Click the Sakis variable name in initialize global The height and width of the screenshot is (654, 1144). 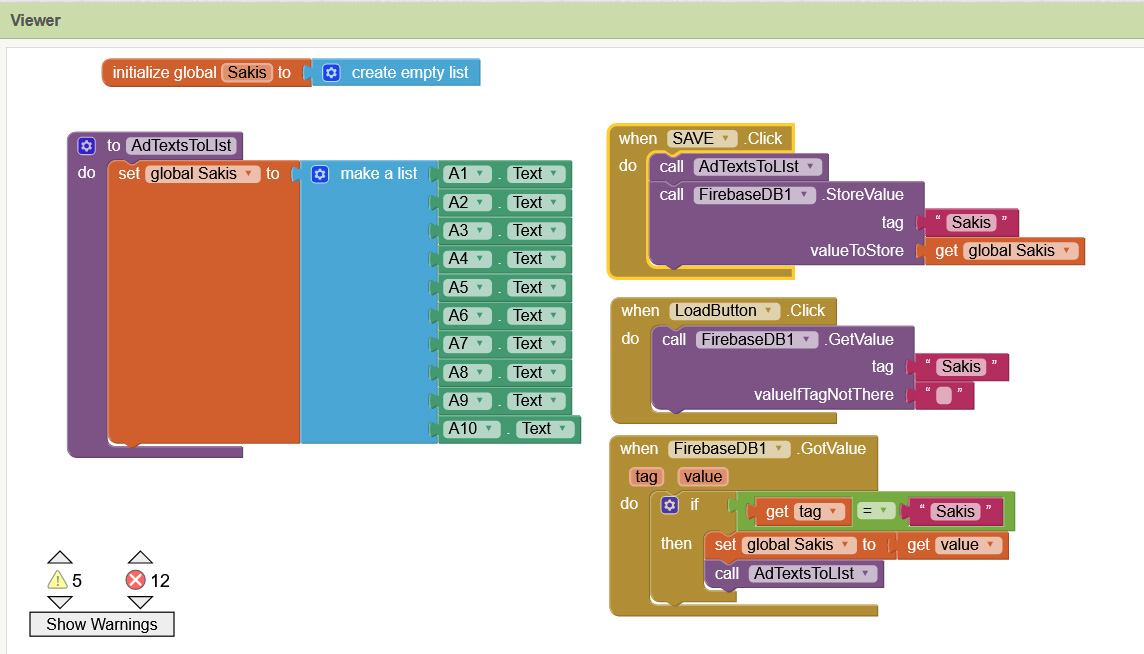click(247, 73)
